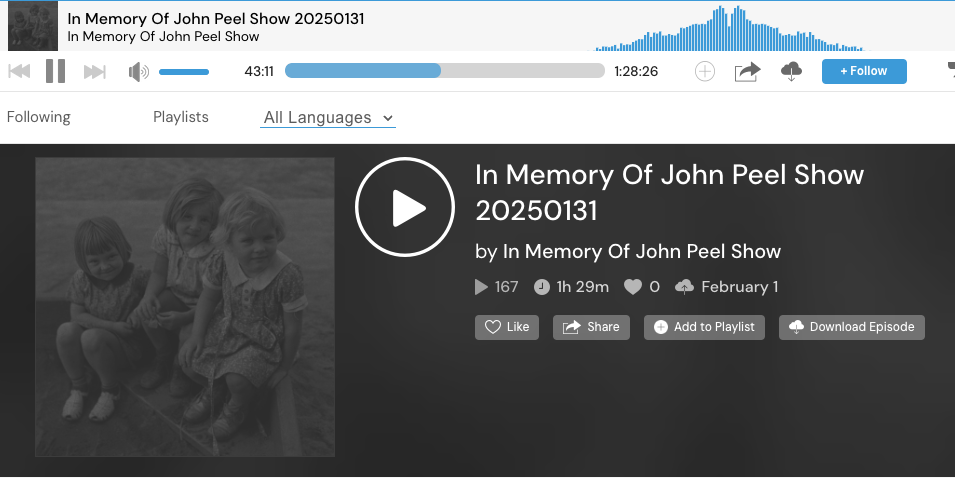Adjust the volume slider

[184, 72]
